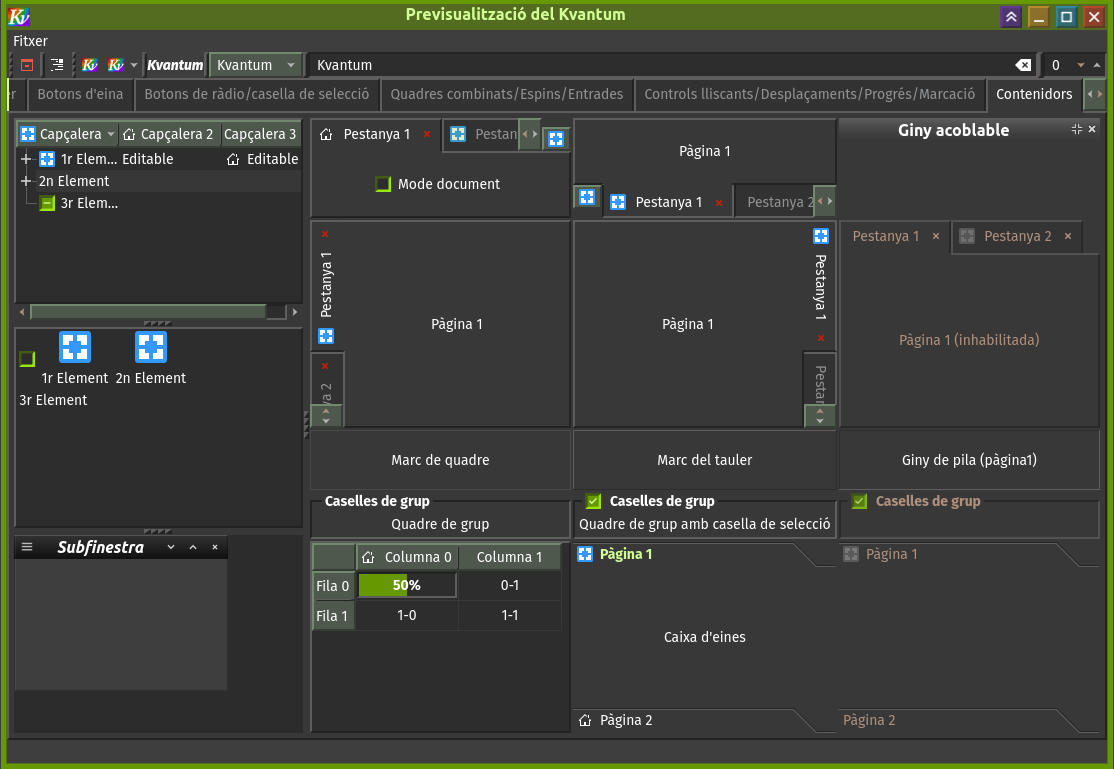This screenshot has width=1114, height=769.
Task: Open the Kvantum combo box in toolbar
Action: tap(255, 65)
